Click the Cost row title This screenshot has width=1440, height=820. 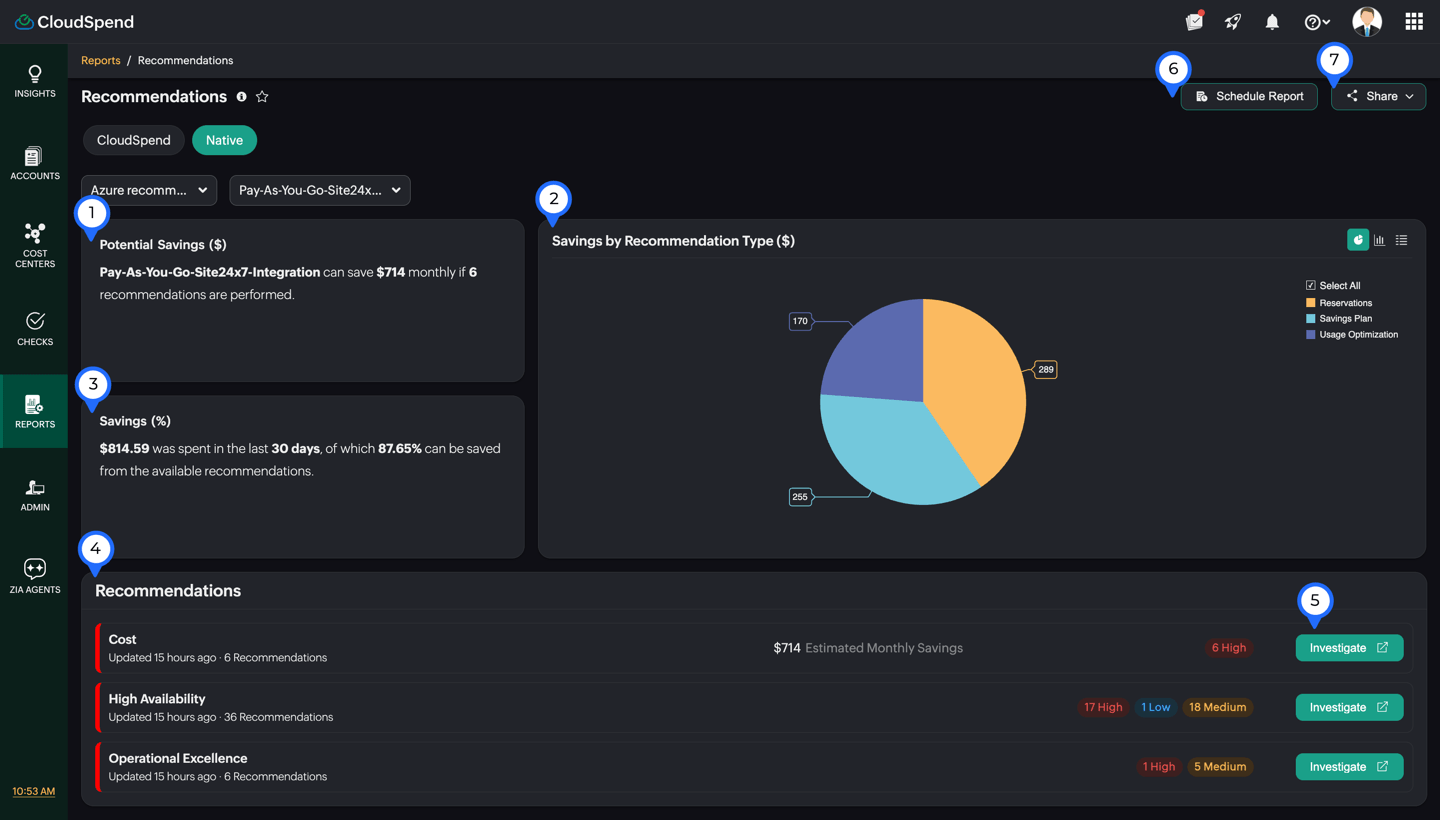(122, 640)
